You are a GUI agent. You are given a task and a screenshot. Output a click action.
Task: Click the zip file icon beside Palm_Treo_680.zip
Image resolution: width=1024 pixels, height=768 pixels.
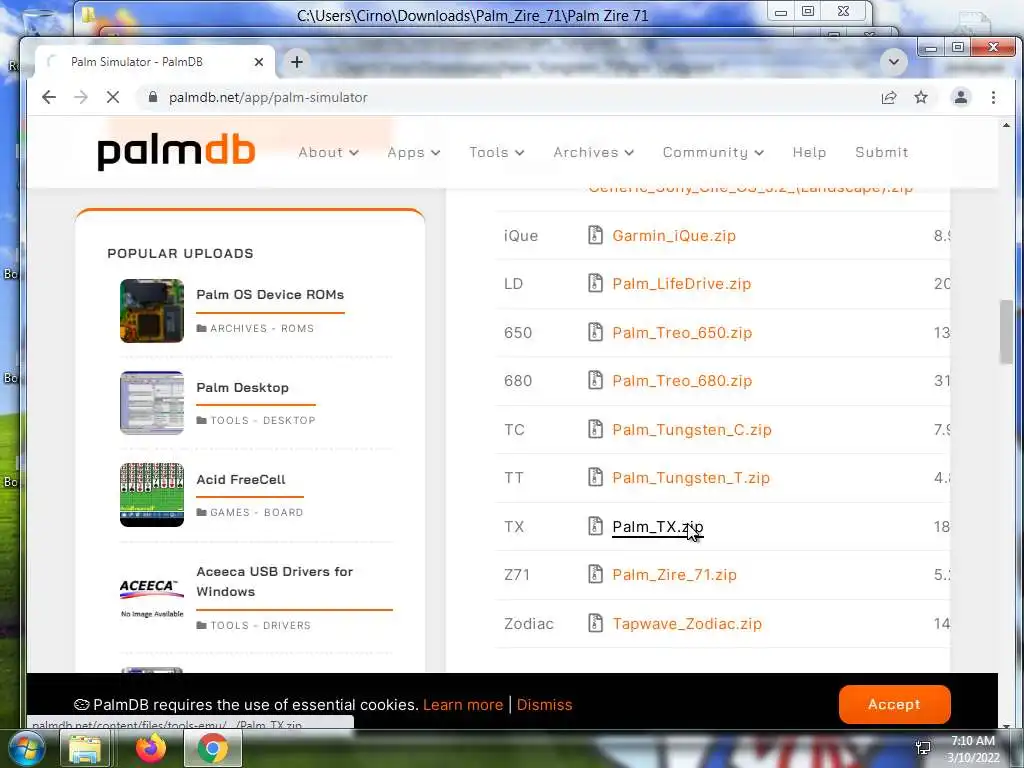pos(595,380)
